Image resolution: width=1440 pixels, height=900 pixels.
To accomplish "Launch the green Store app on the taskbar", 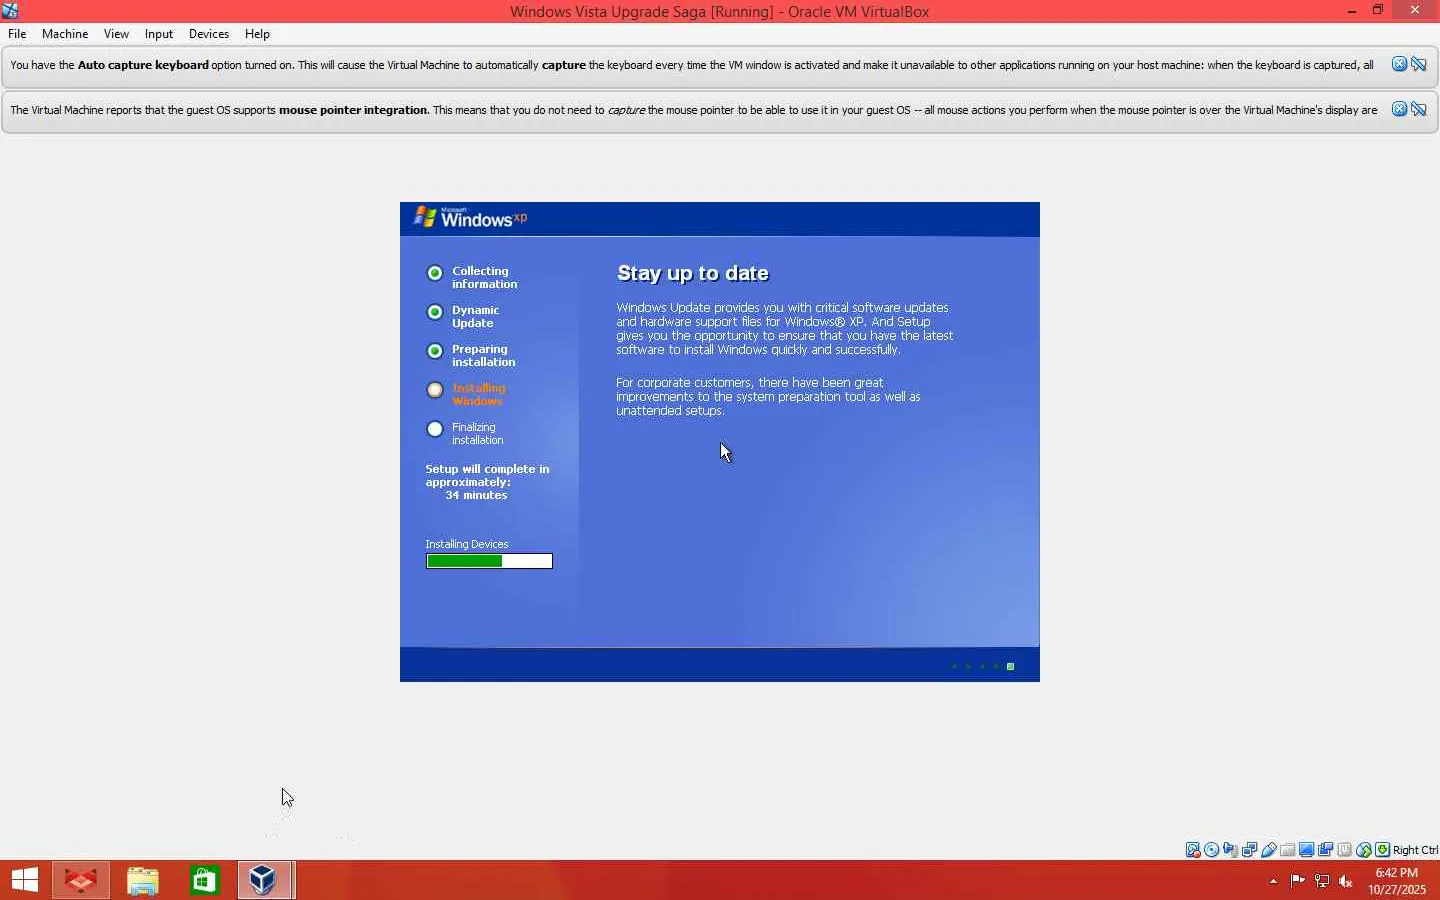I will 205,880.
